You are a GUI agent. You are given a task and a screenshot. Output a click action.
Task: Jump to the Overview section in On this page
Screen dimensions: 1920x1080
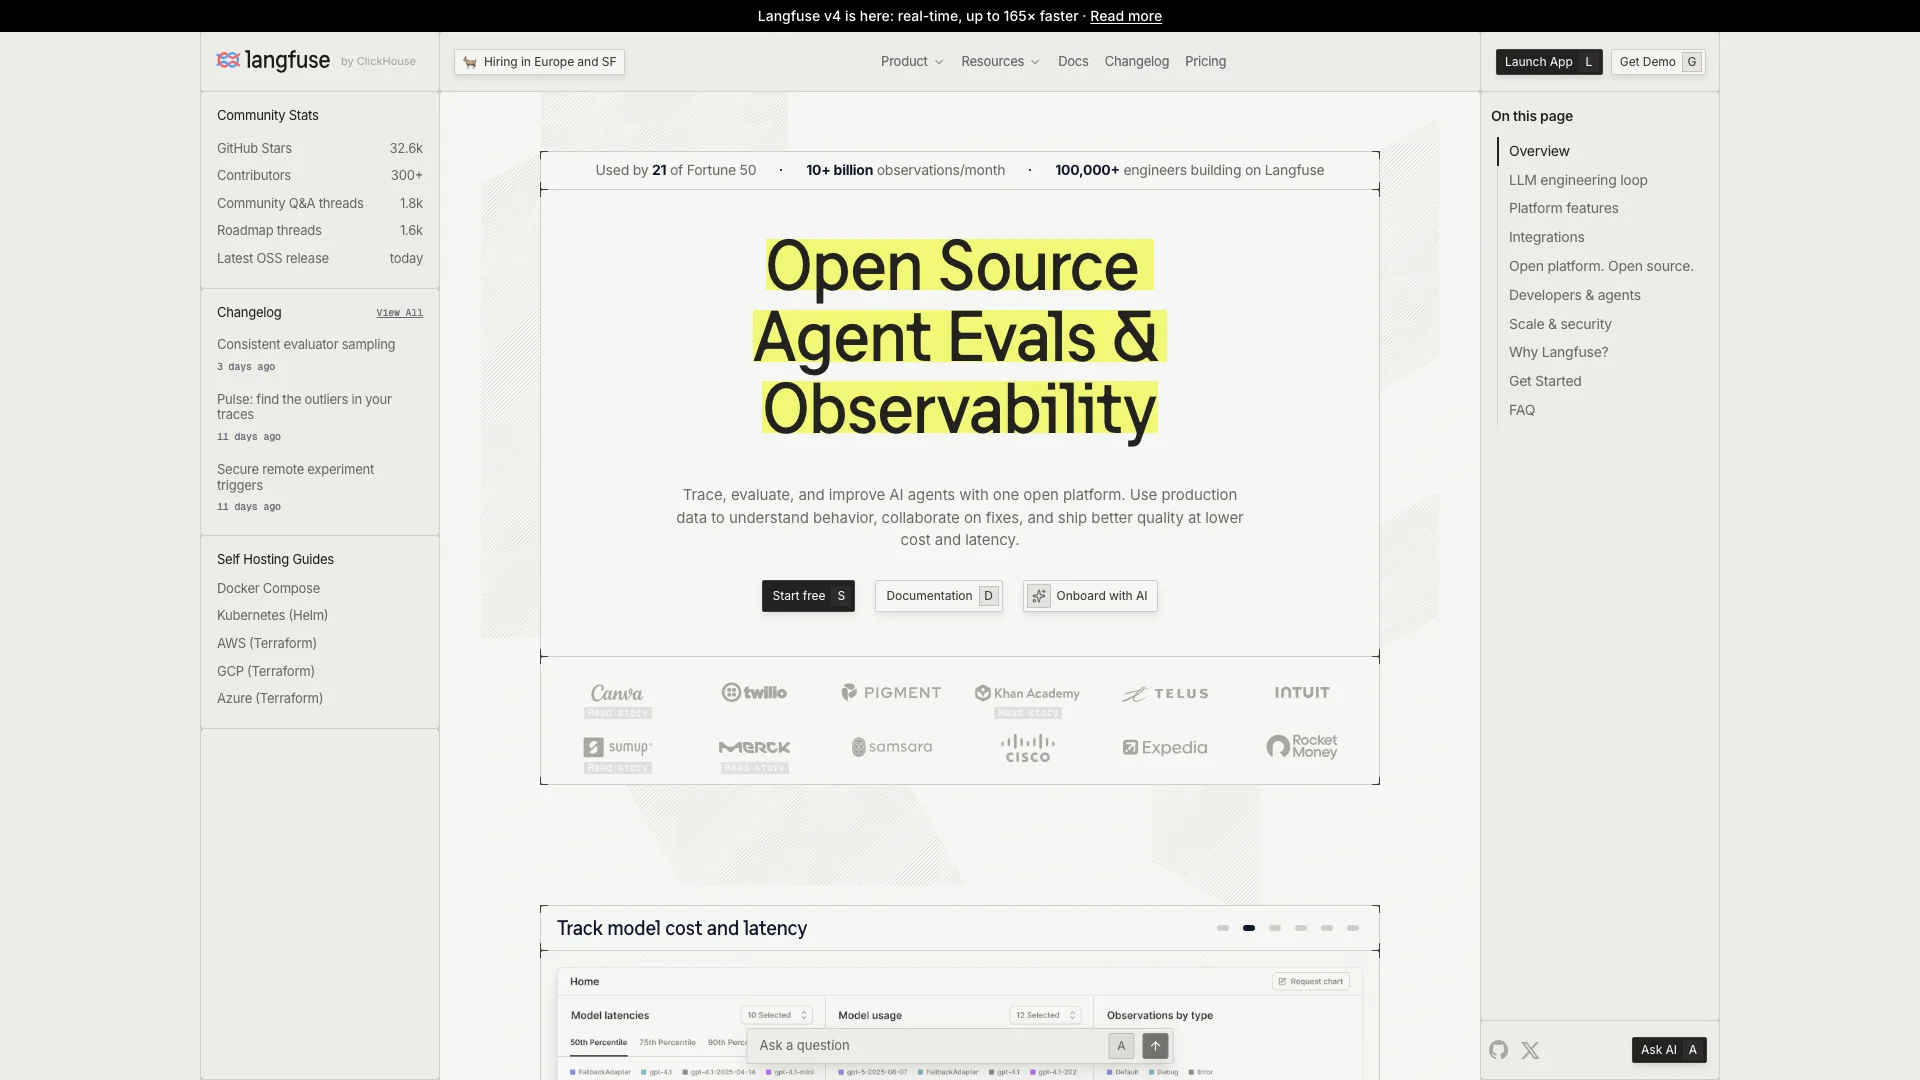[1539, 151]
